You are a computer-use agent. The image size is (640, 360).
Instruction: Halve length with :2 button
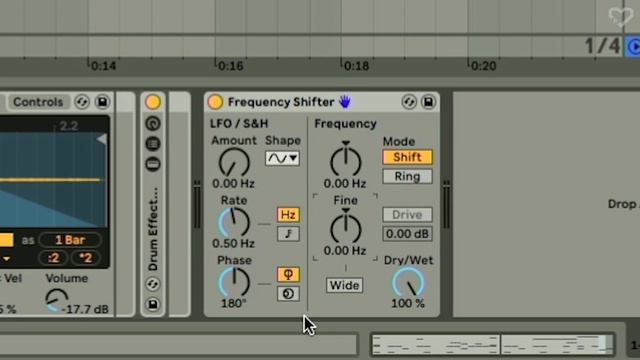(53, 258)
